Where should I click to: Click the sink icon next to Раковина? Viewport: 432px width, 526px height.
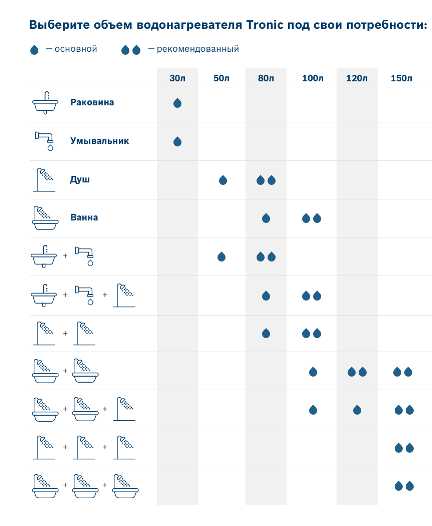45,102
